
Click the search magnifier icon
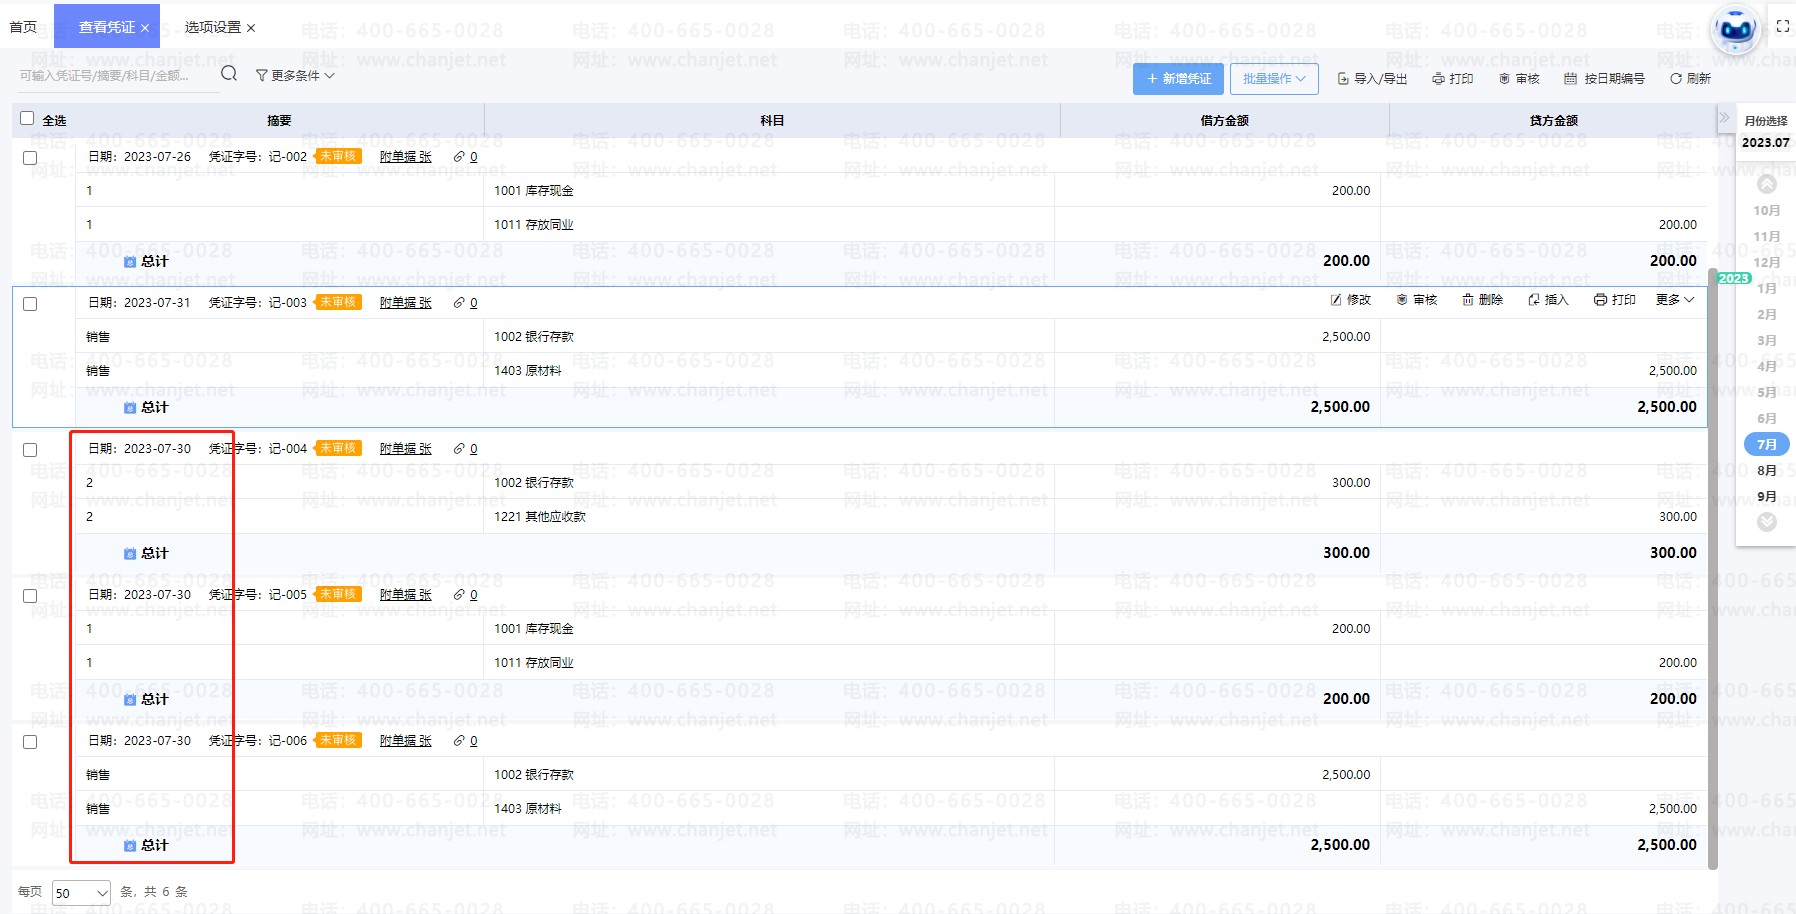[x=229, y=74]
